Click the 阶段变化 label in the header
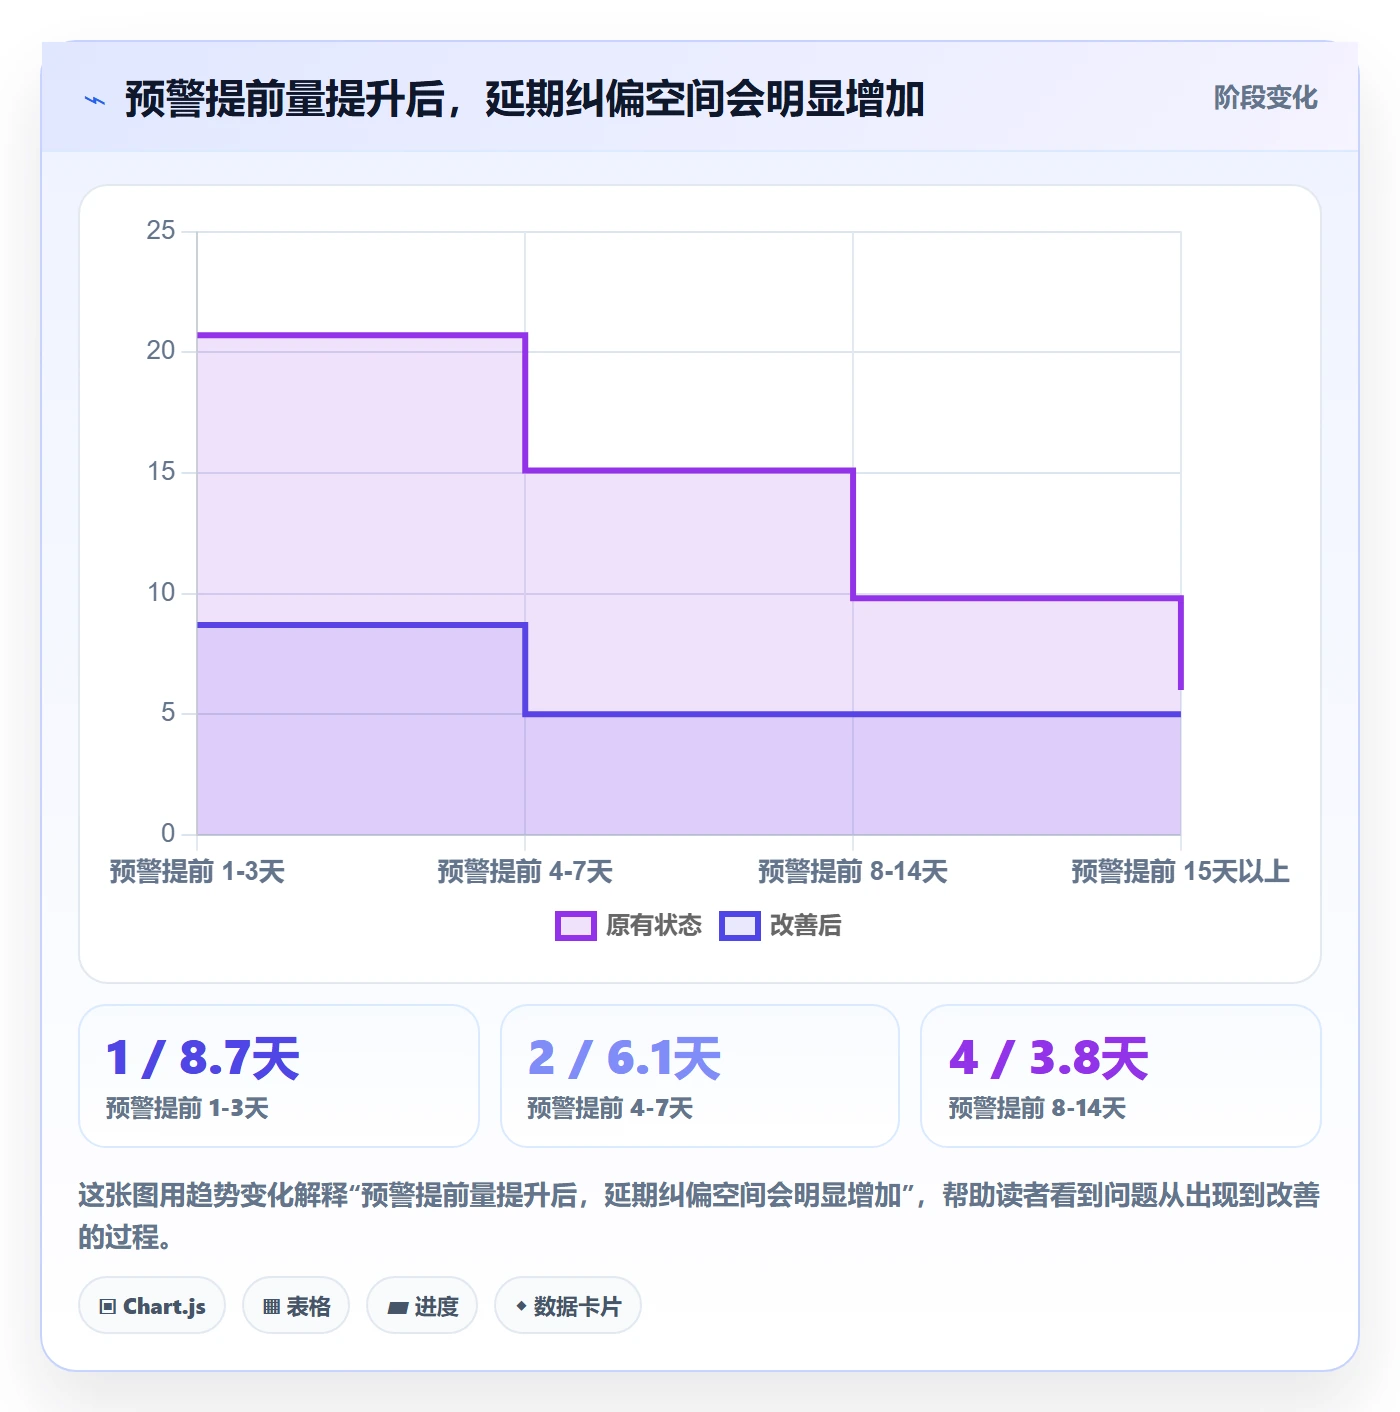The height and width of the screenshot is (1412, 1400). tap(1265, 98)
